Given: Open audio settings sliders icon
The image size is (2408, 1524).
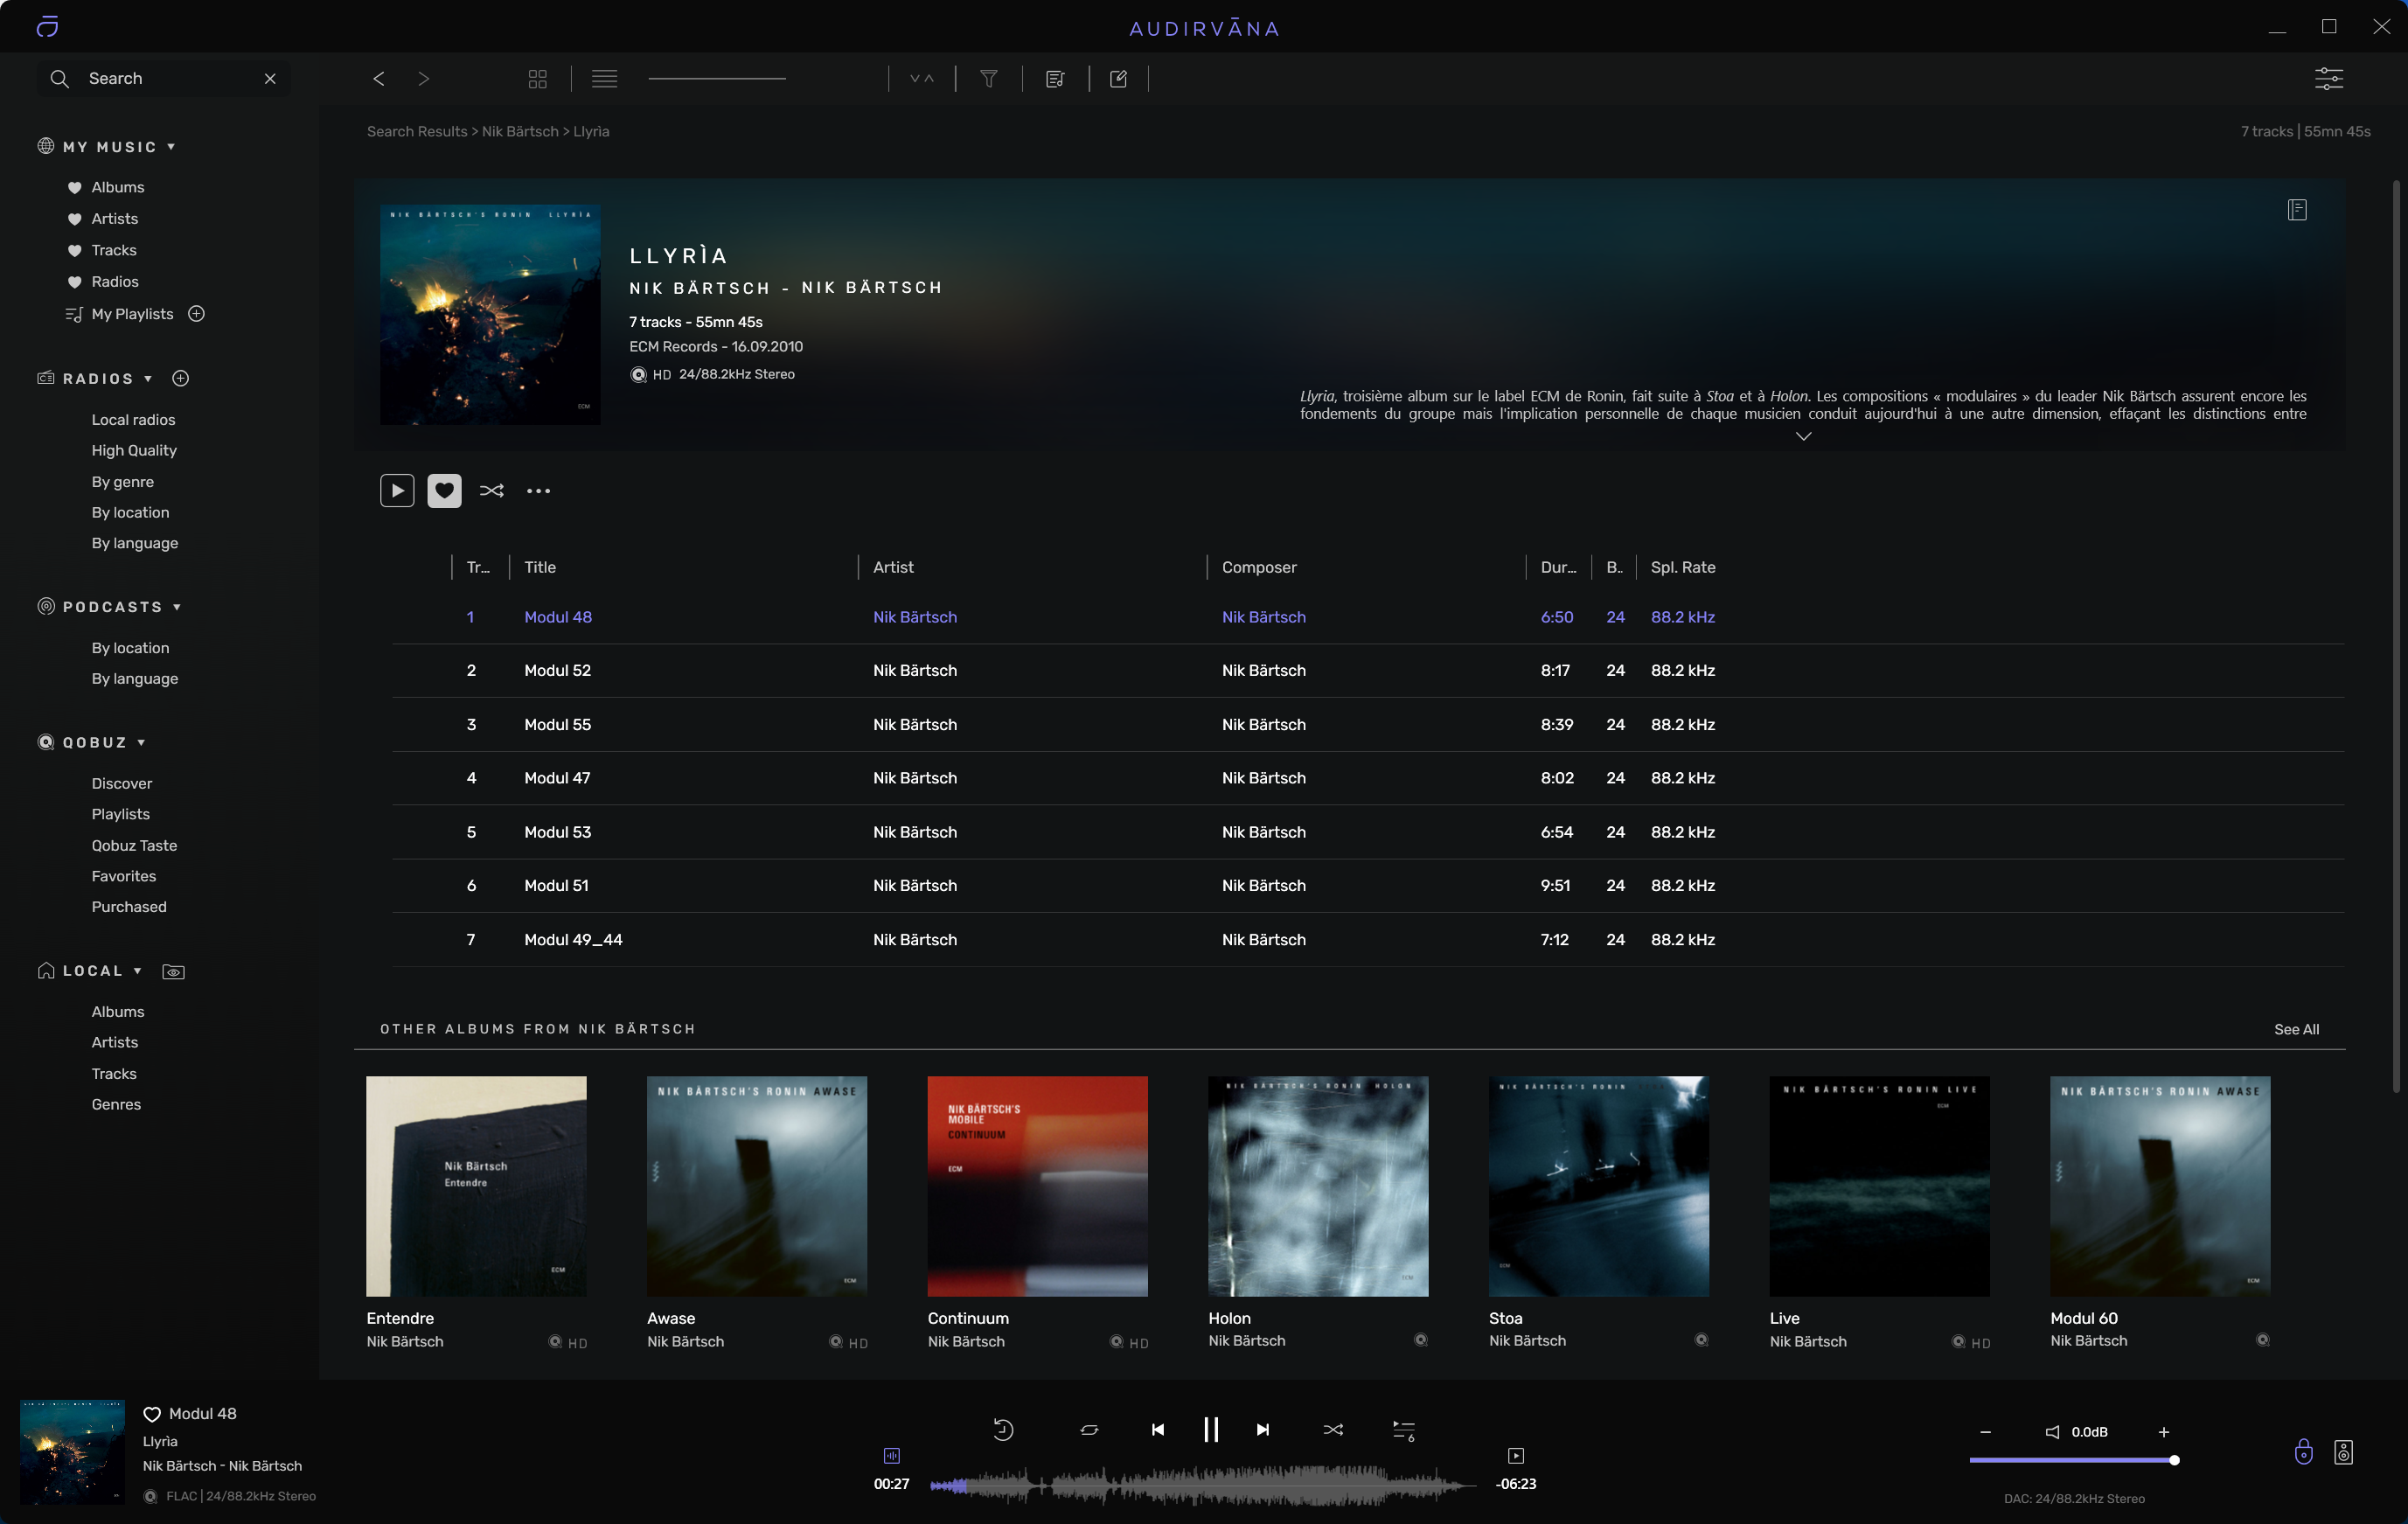Looking at the screenshot, I should click(x=2328, y=79).
